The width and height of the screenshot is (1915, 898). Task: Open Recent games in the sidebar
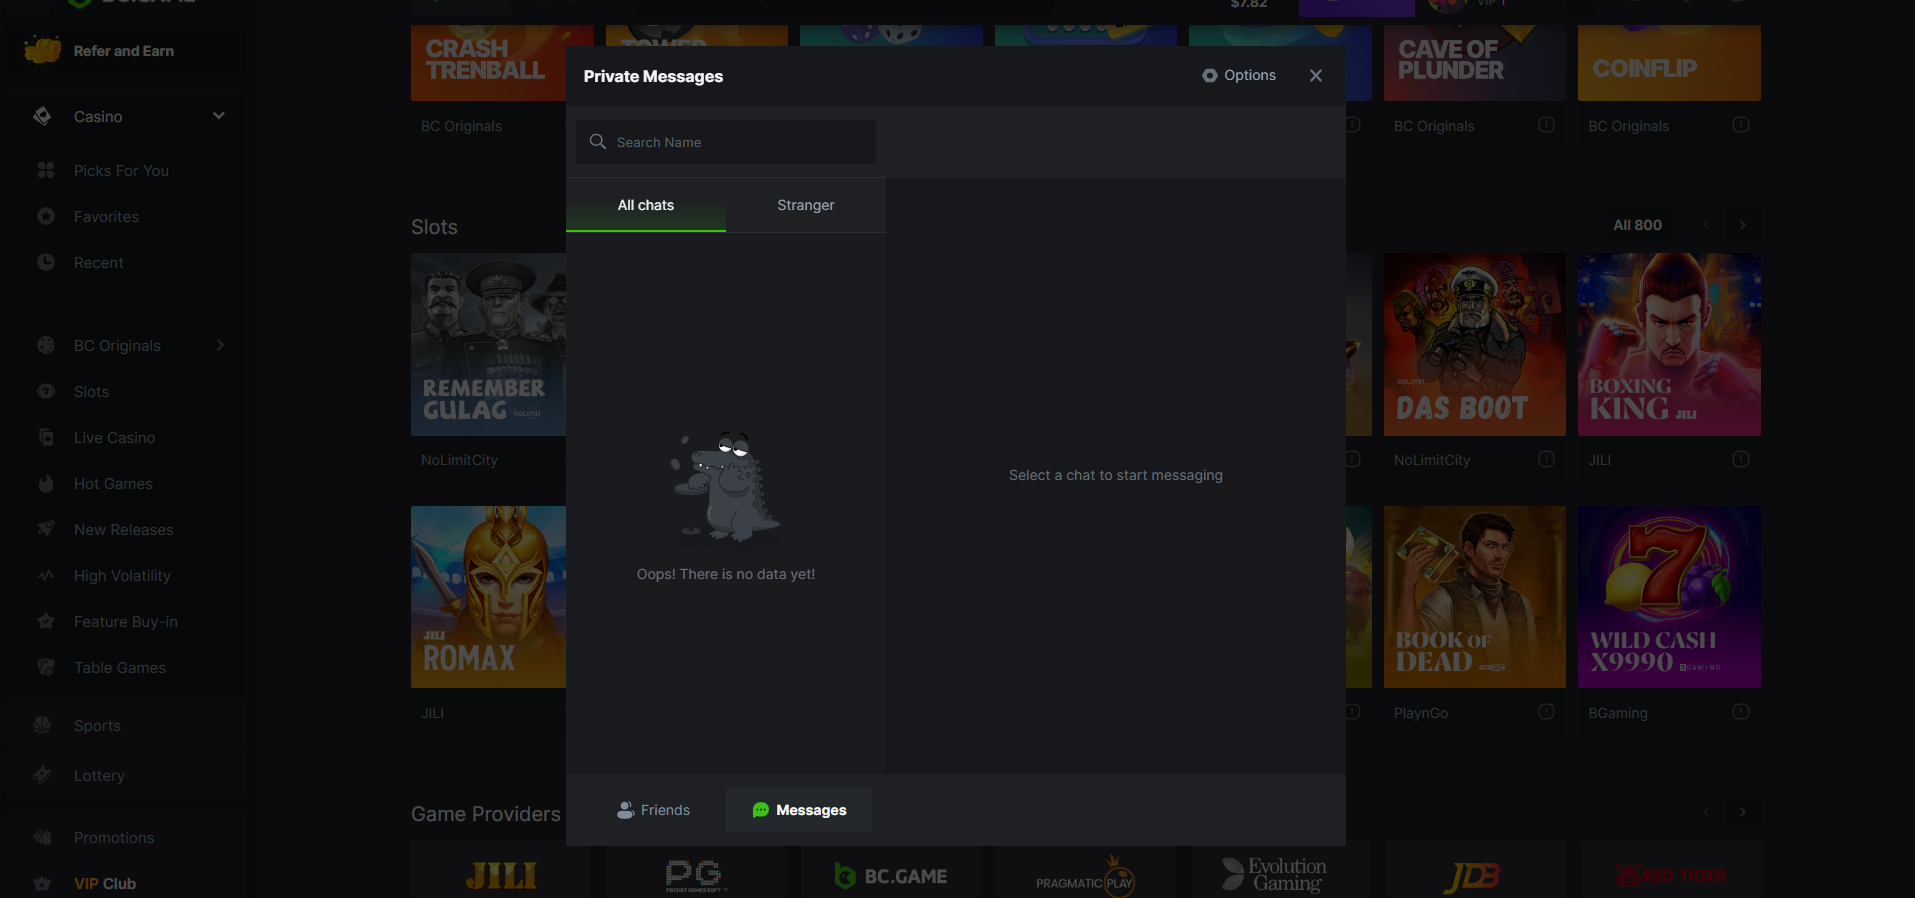click(x=99, y=263)
